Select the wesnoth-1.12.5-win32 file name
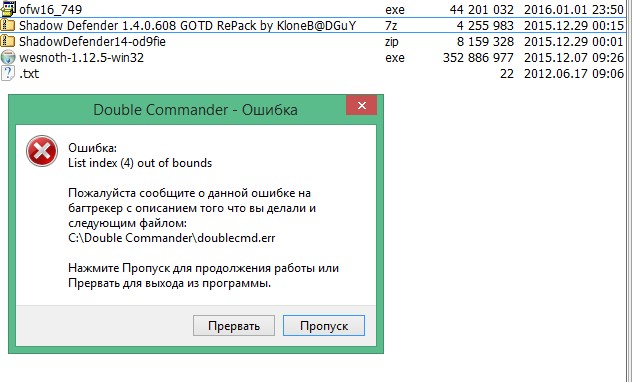The image size is (632, 382). [81, 58]
